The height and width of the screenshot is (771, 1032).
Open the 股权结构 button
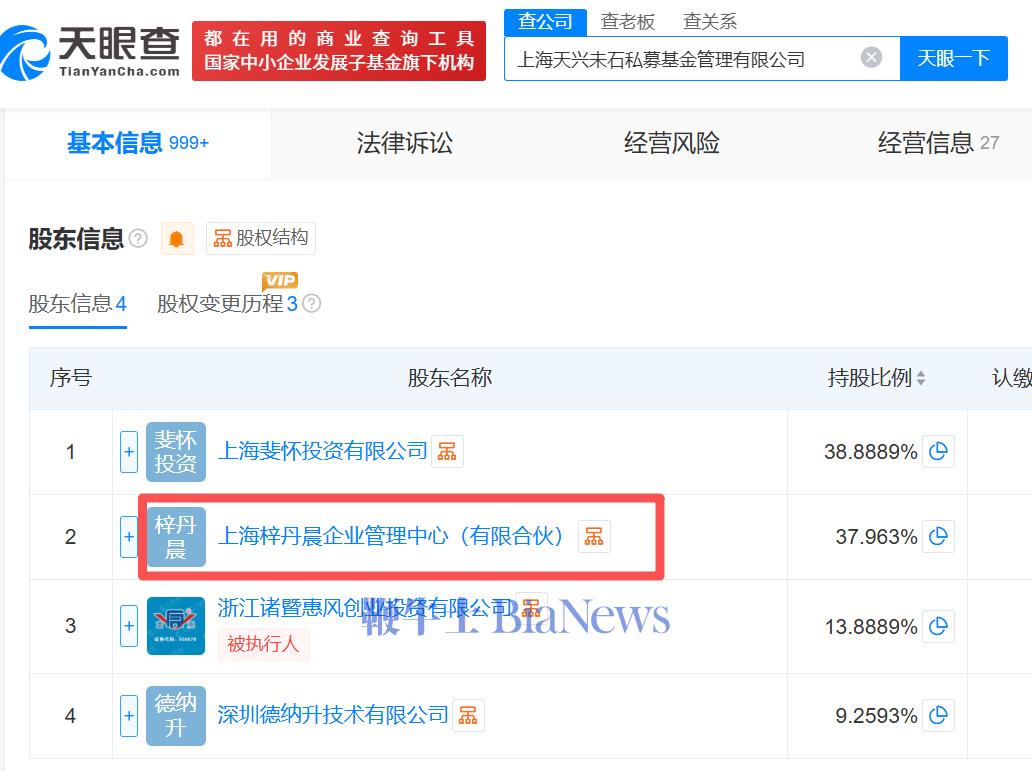[x=261, y=238]
